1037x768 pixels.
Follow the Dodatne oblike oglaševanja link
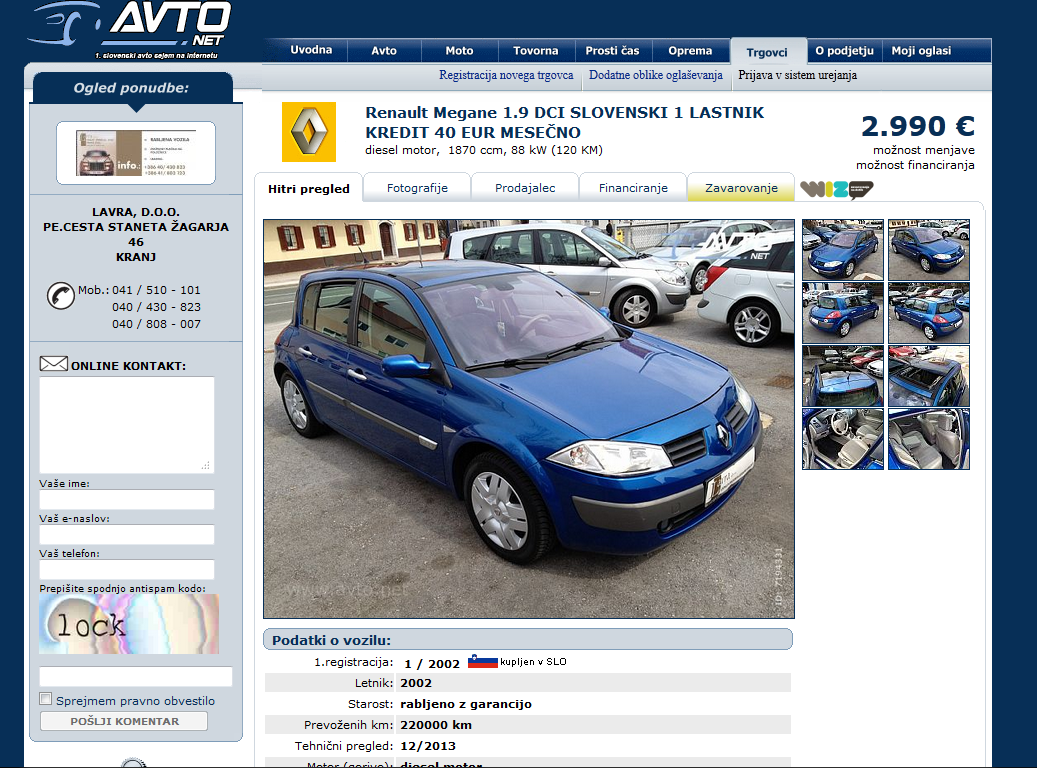(x=656, y=75)
